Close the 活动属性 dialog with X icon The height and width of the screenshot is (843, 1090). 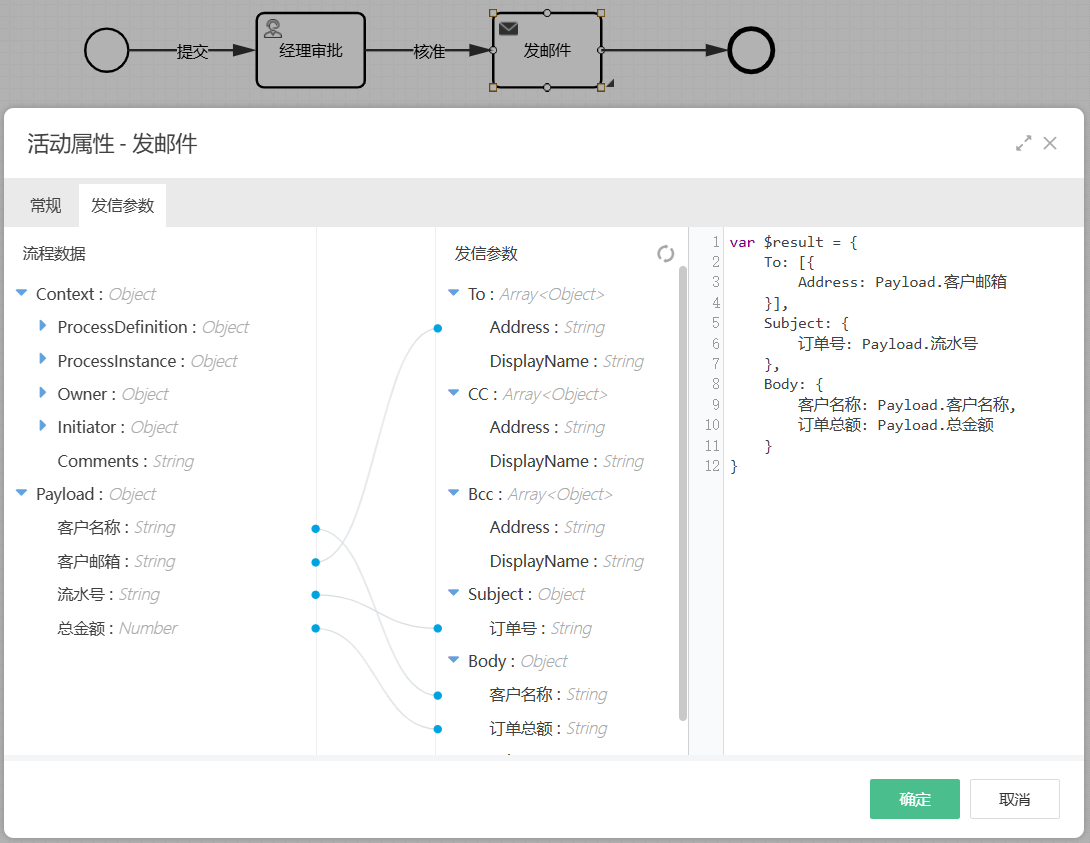click(x=1050, y=143)
